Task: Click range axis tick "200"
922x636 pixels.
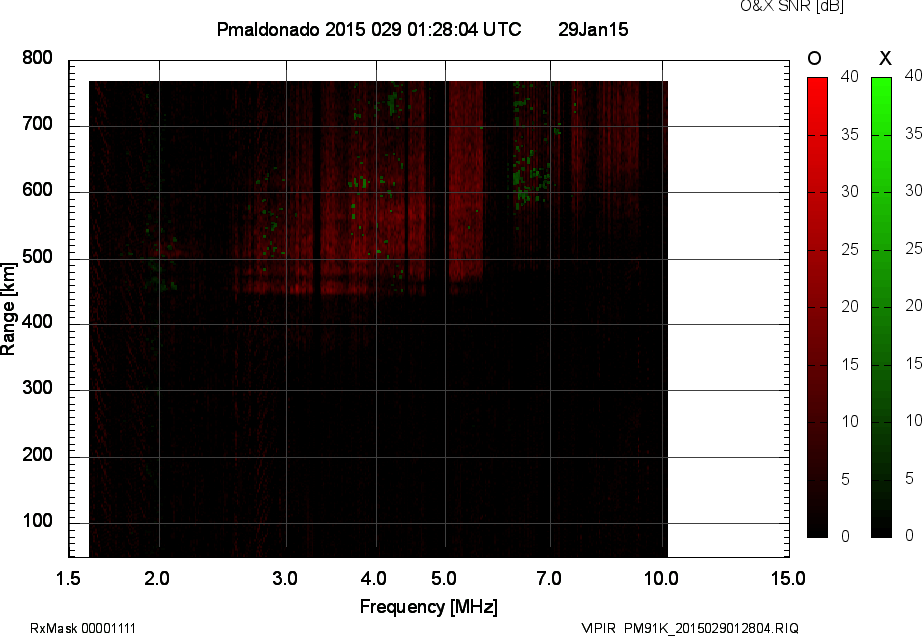Action: click(37, 454)
